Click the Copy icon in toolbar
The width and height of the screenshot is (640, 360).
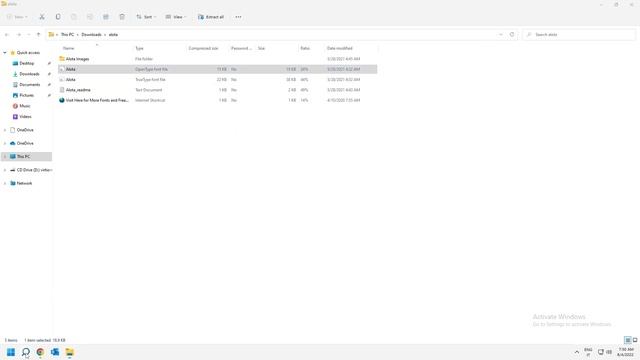58,17
